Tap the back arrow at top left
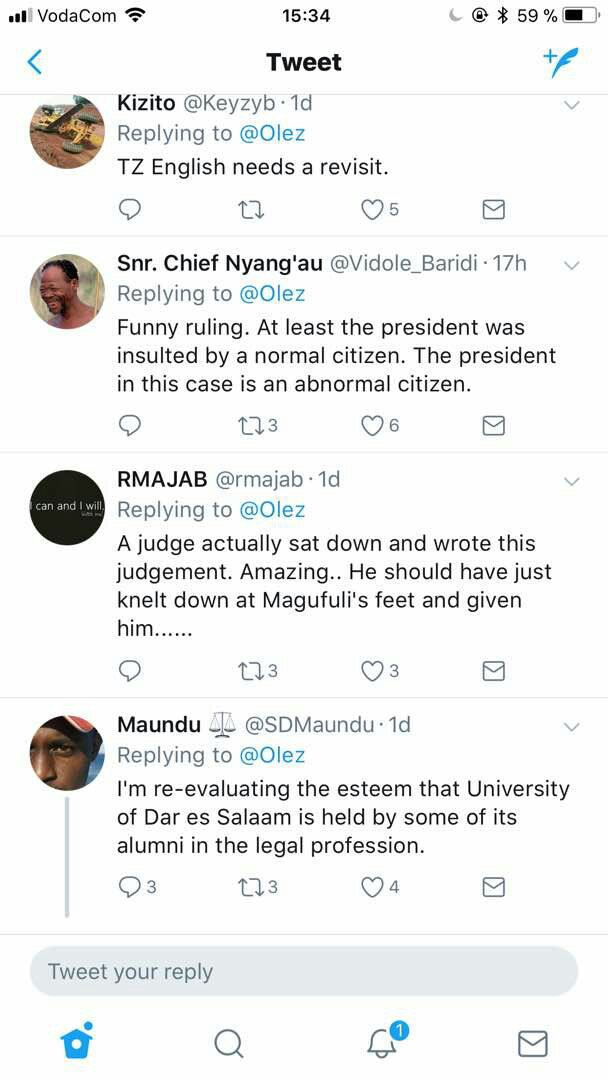Viewport: 608px width, 1080px height. [35, 62]
